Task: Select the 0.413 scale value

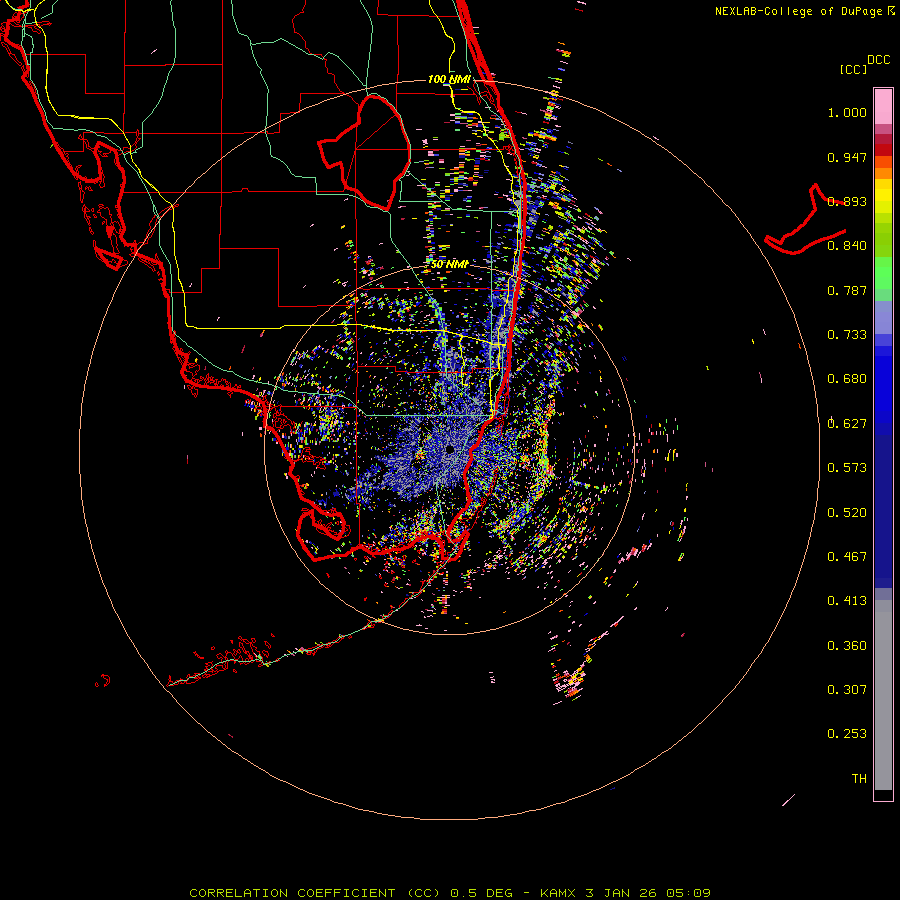Action: (847, 601)
